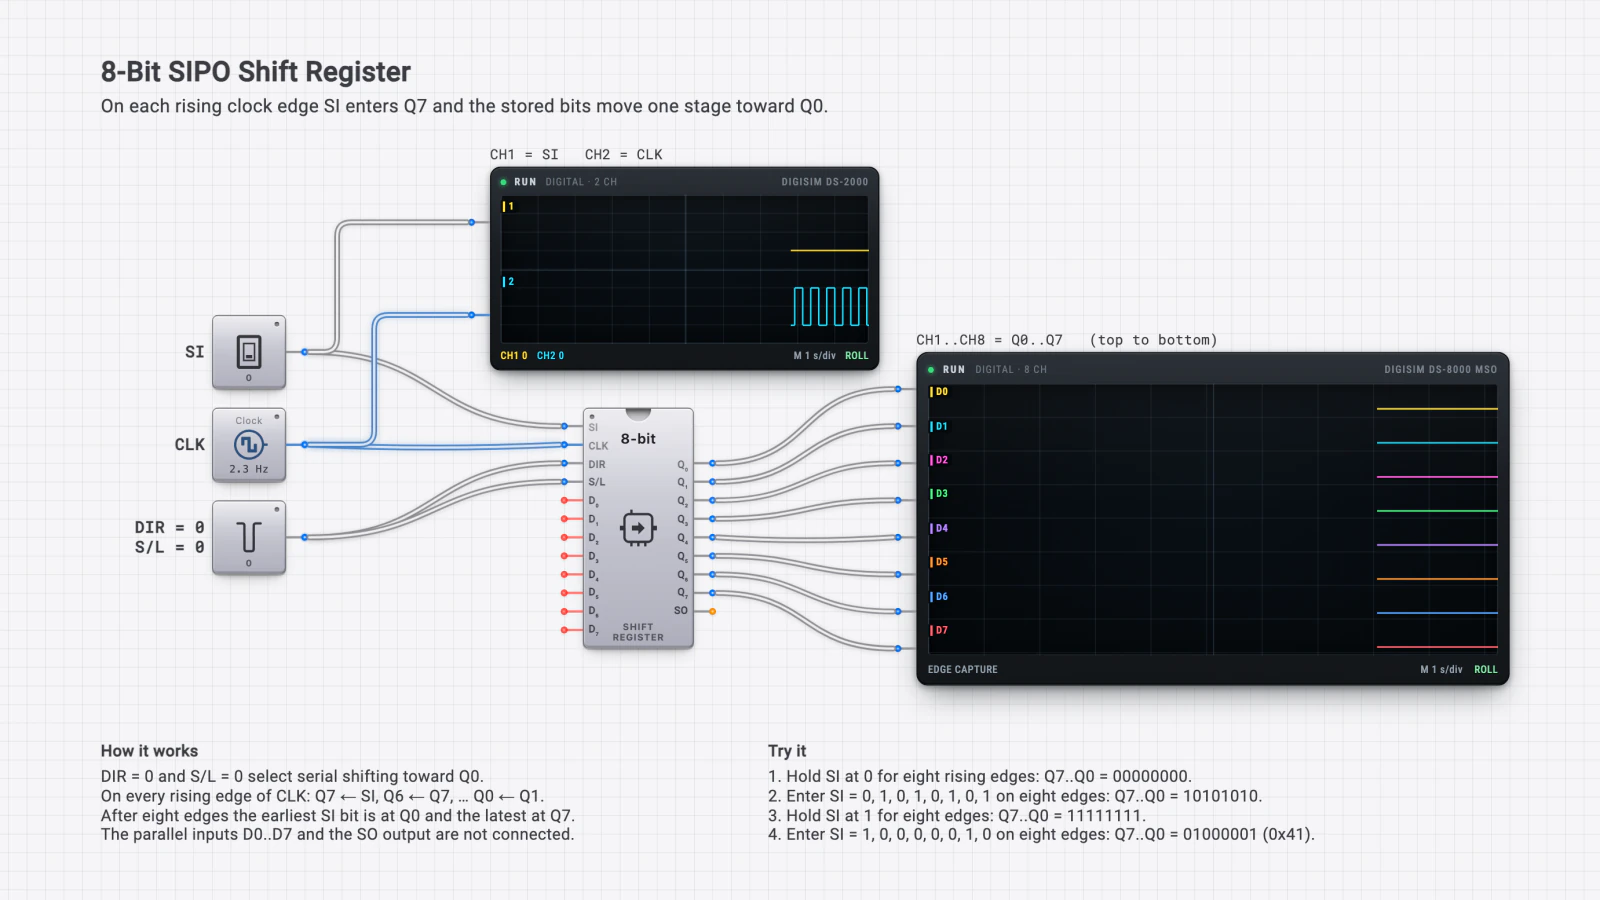1600x900 pixels.
Task: Select the D3 channel label on MSO
Action: pos(939,494)
